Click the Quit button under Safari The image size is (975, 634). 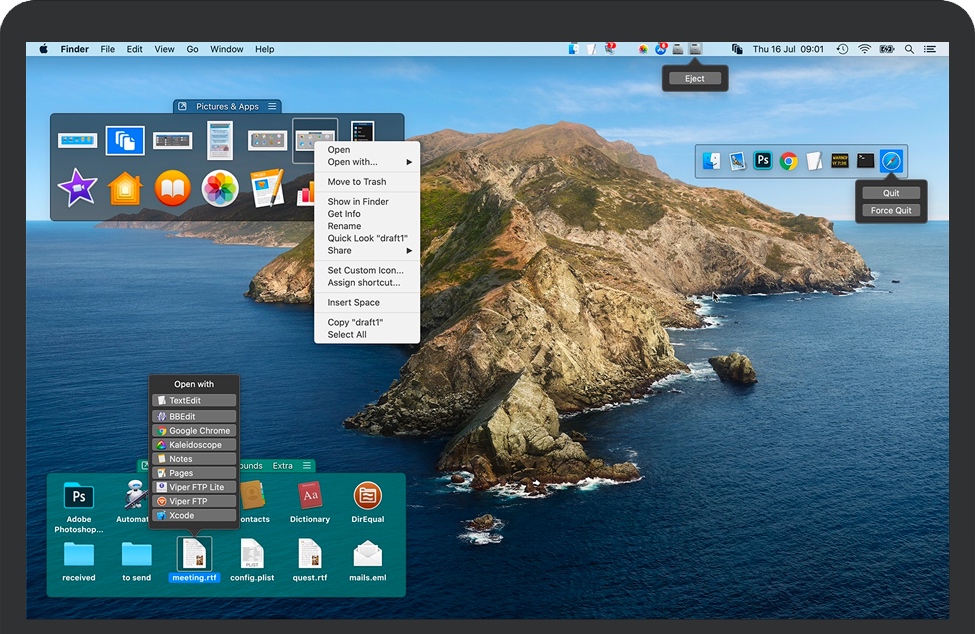890,193
